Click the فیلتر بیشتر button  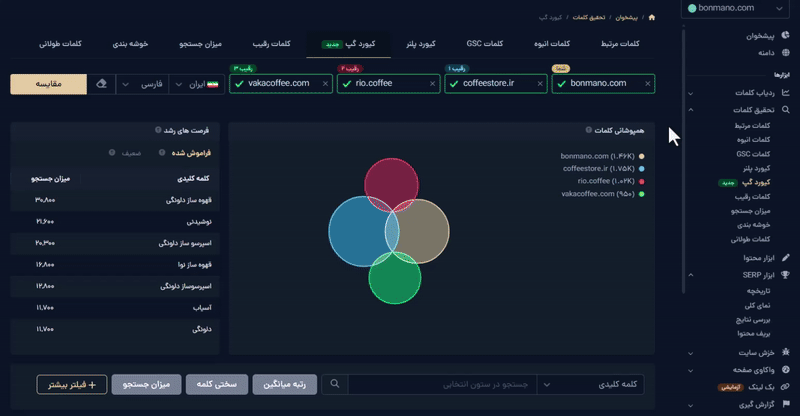71,384
